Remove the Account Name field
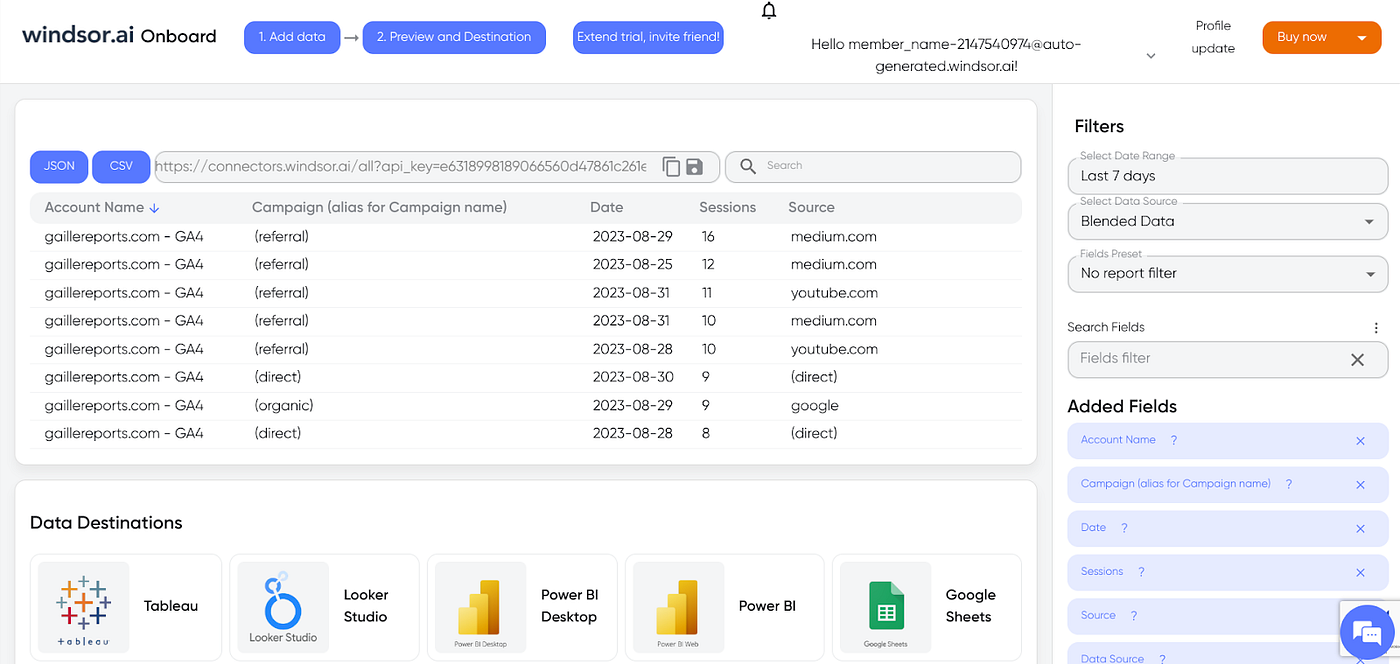 (1360, 441)
